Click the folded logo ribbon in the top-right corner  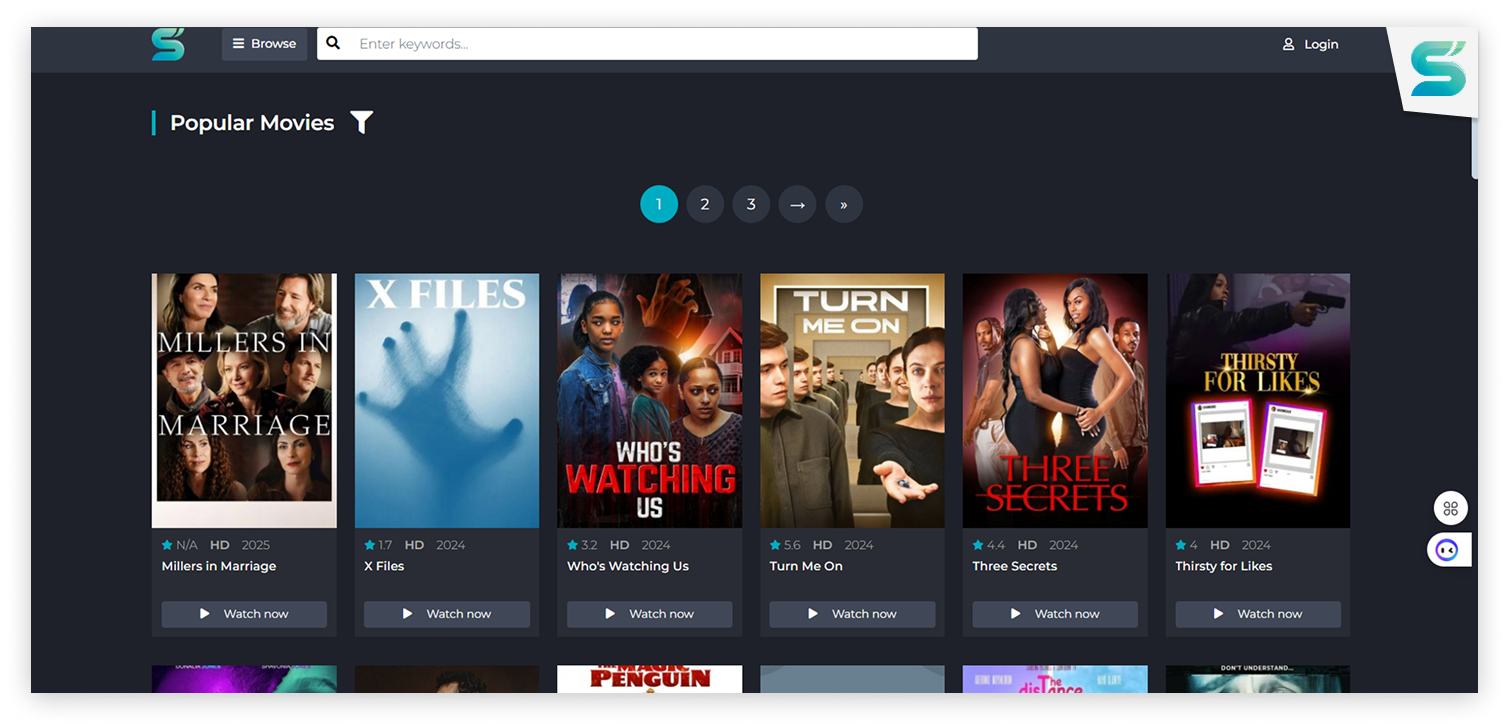[x=1437, y=72]
